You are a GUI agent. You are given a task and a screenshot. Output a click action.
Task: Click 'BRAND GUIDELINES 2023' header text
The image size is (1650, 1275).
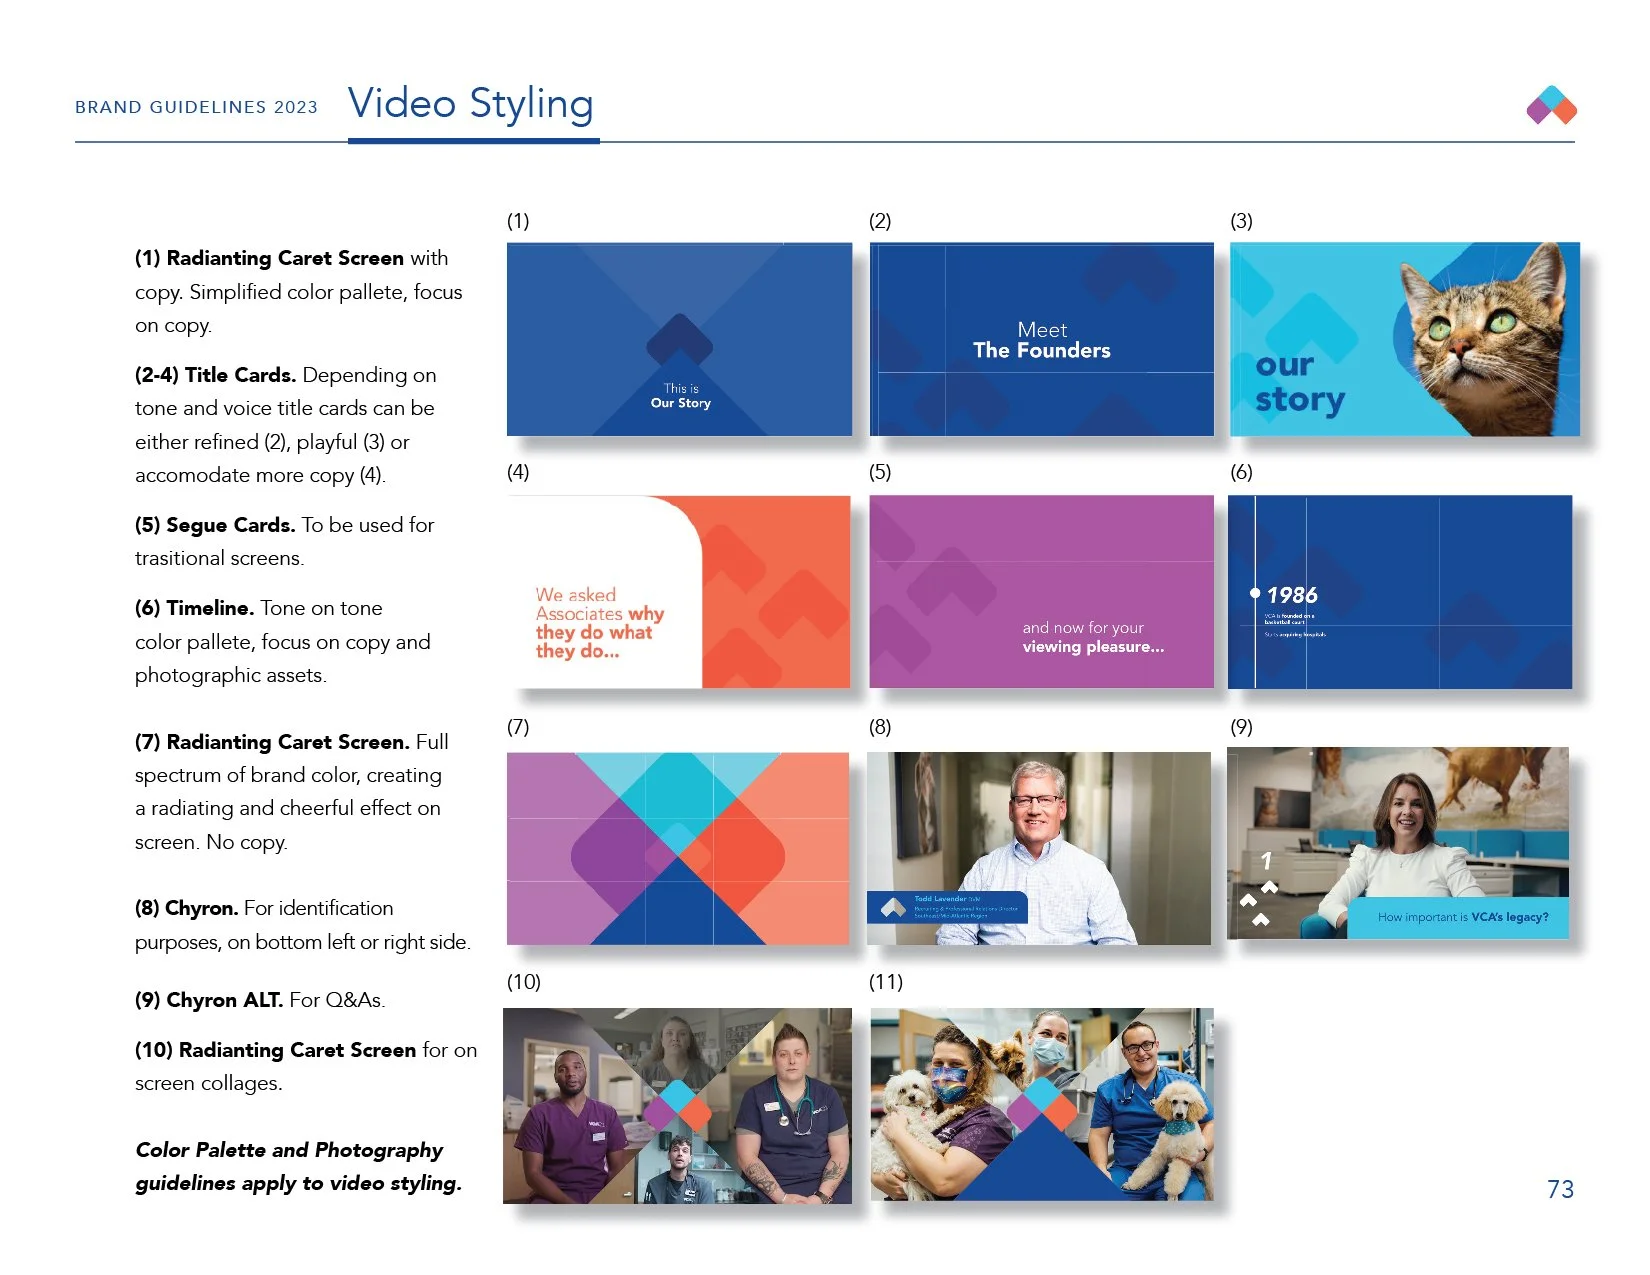coord(196,107)
